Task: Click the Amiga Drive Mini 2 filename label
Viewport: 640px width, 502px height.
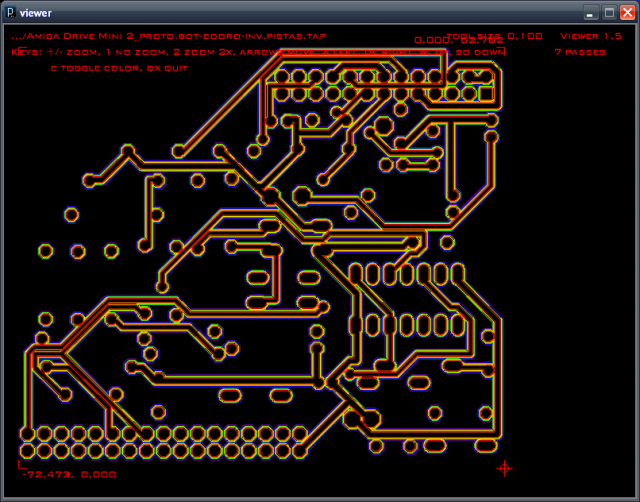Action: pyautogui.click(x=169, y=36)
